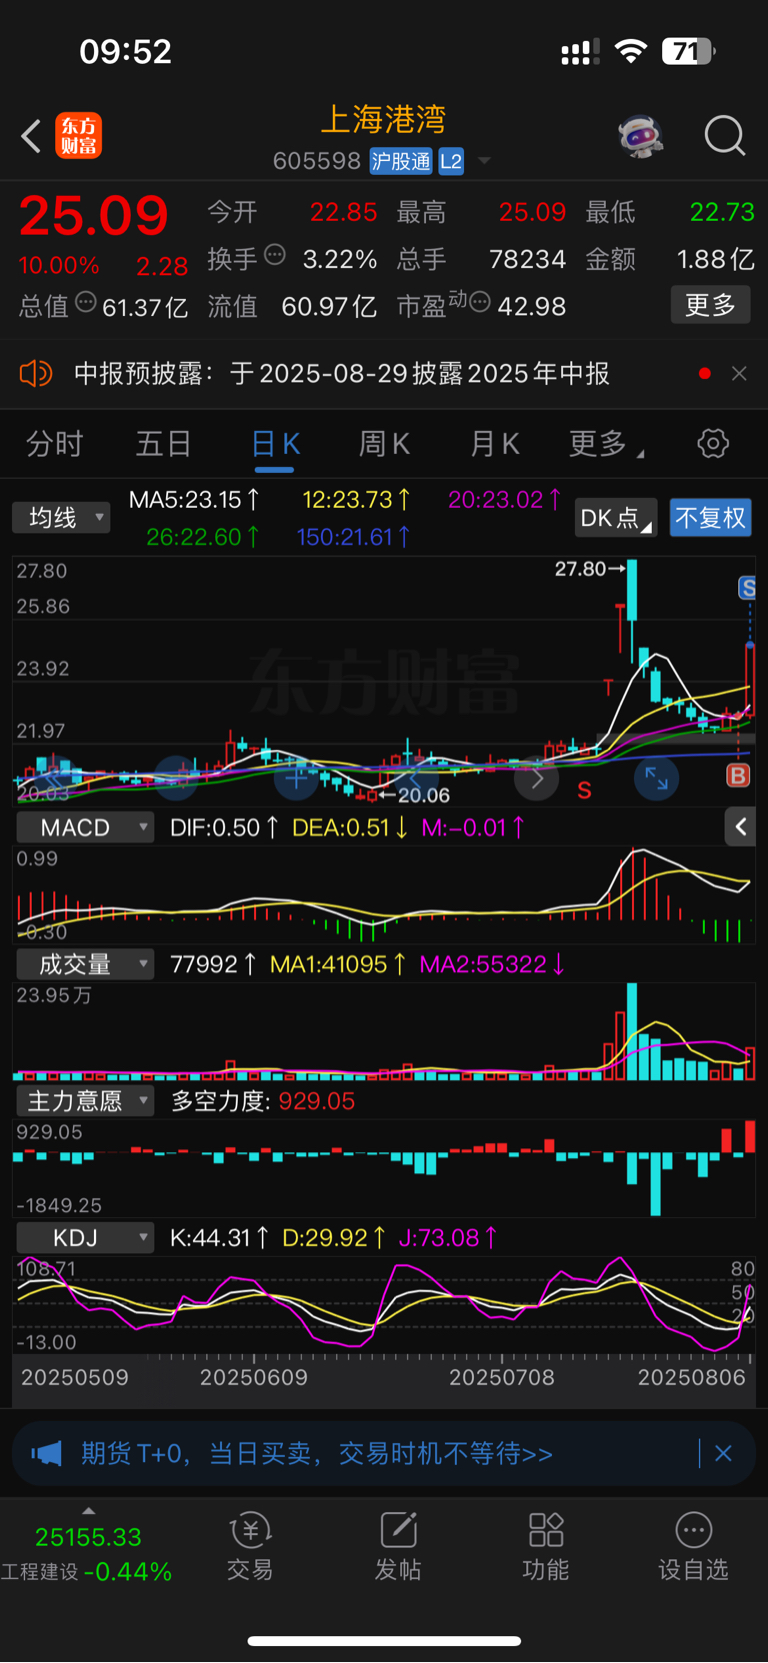Tap the orange 东方财富 logo icon

[78, 136]
